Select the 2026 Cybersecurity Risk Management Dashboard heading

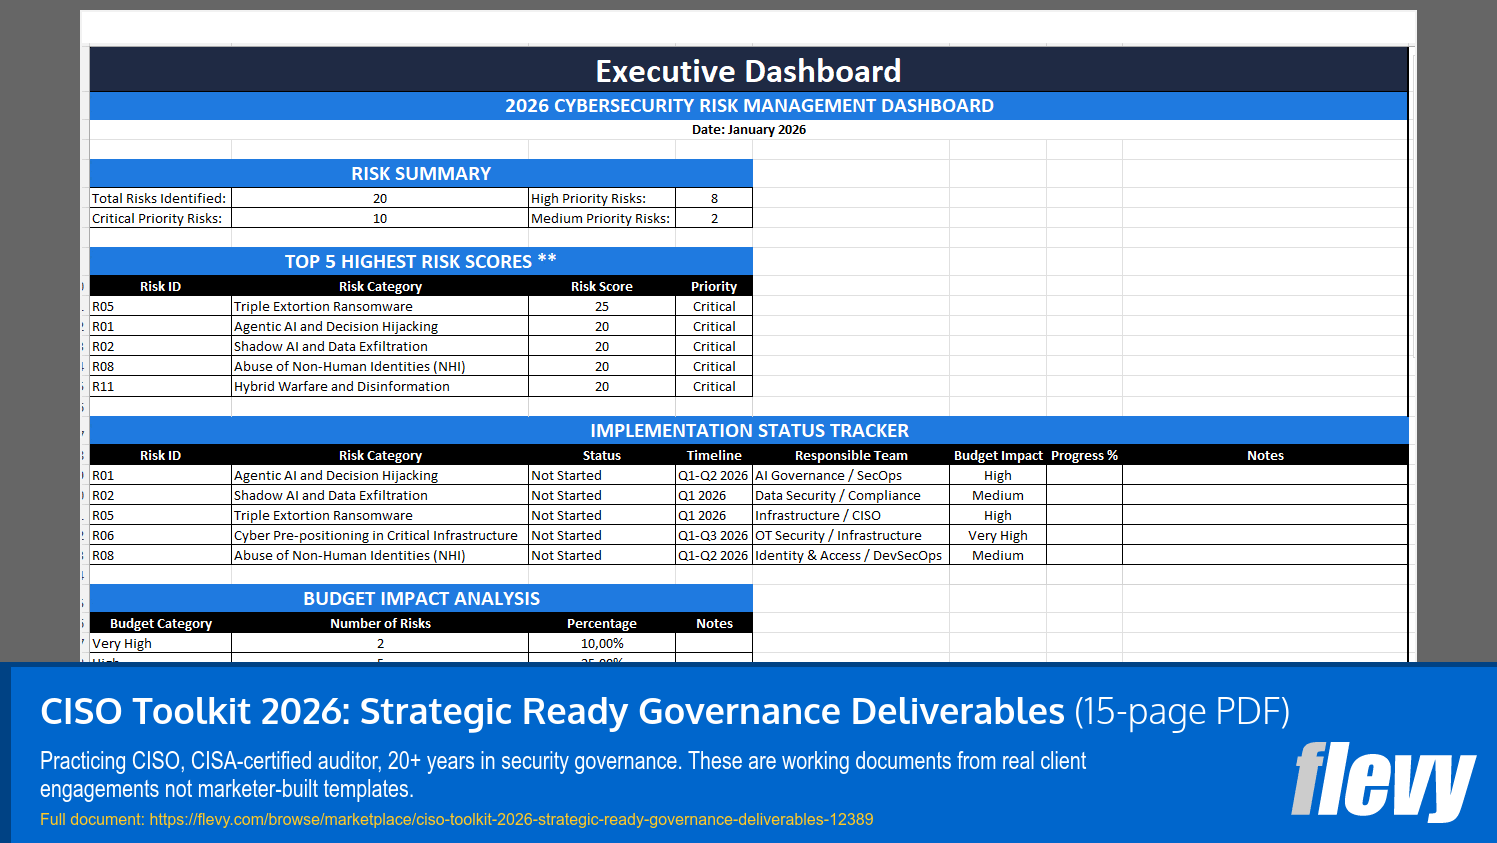[748, 106]
